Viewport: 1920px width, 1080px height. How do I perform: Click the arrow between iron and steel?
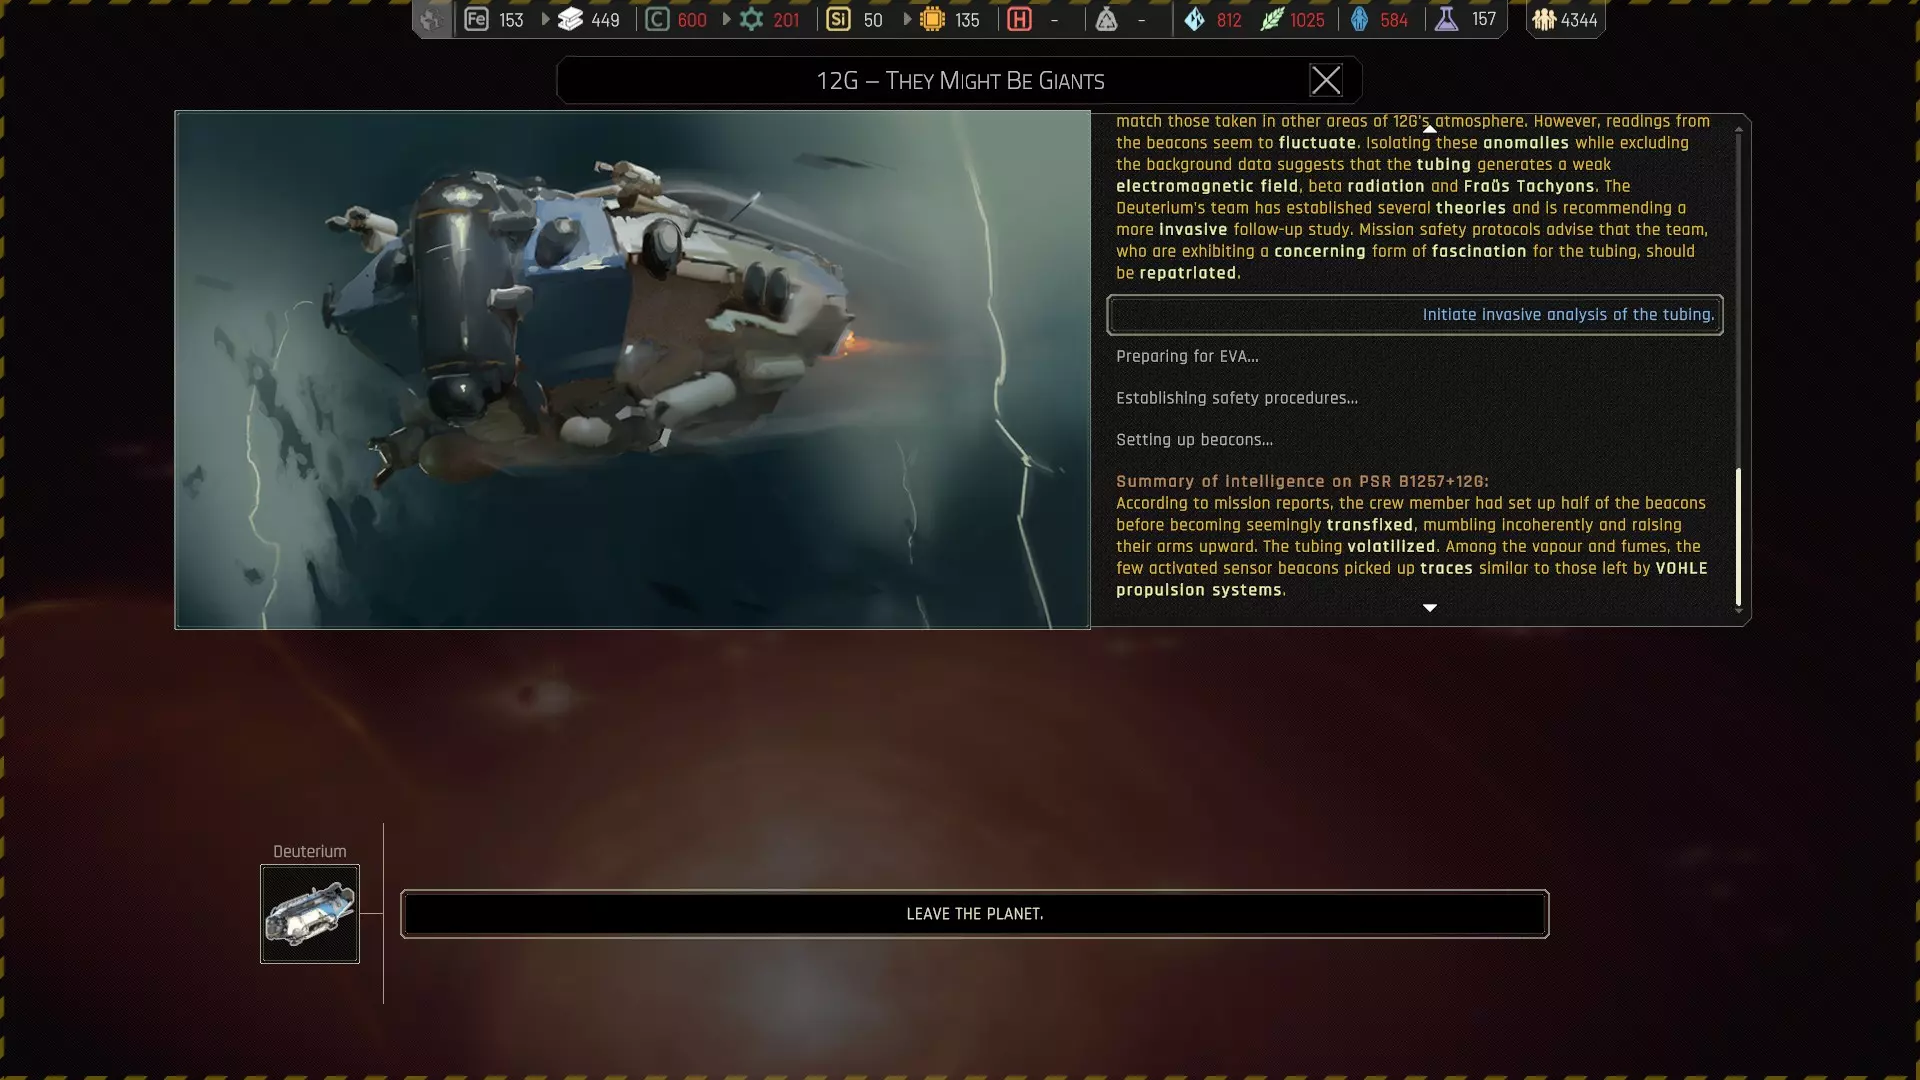[545, 19]
